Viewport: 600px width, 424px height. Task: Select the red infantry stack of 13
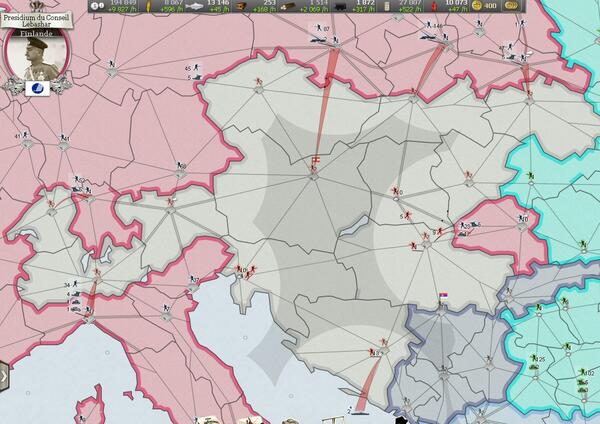click(374, 352)
